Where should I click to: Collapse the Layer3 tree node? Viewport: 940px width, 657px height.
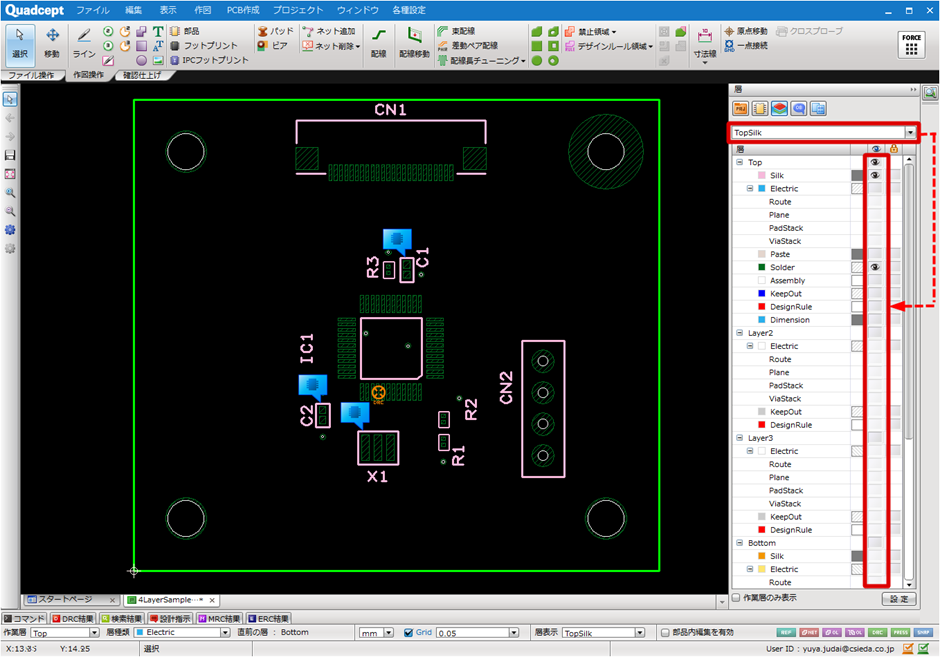740,438
